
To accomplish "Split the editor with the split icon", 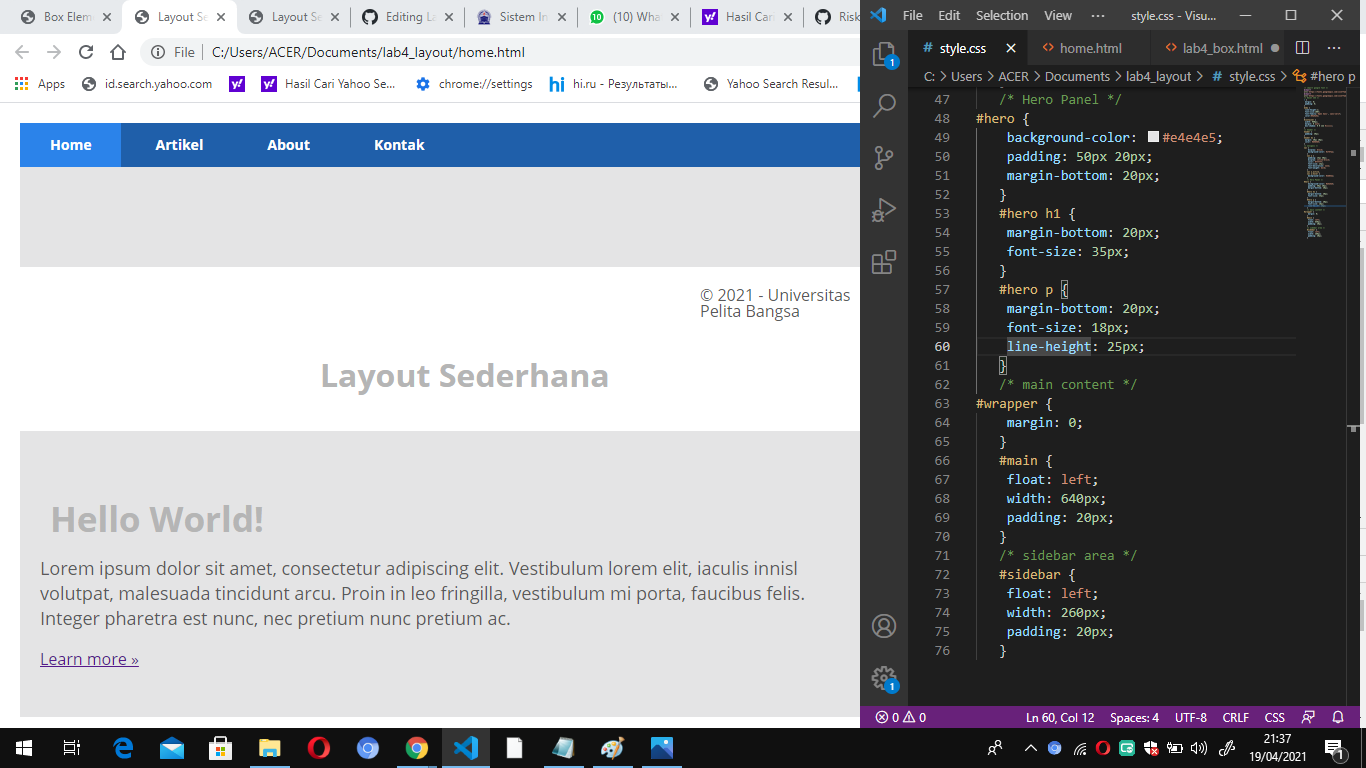I will tap(1301, 47).
